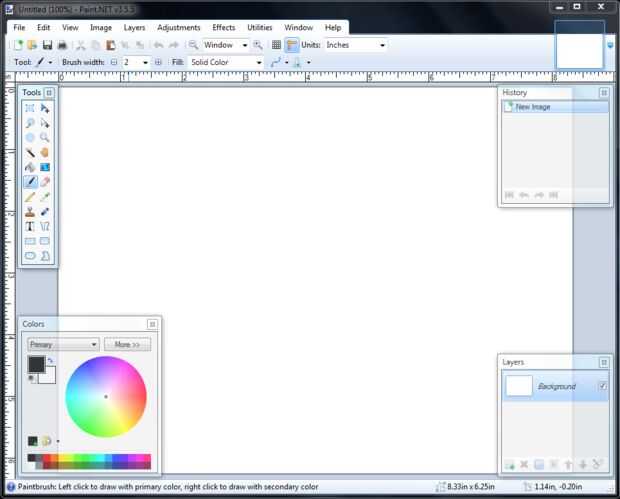Select the Clone Stamp tool

[x=30, y=212]
